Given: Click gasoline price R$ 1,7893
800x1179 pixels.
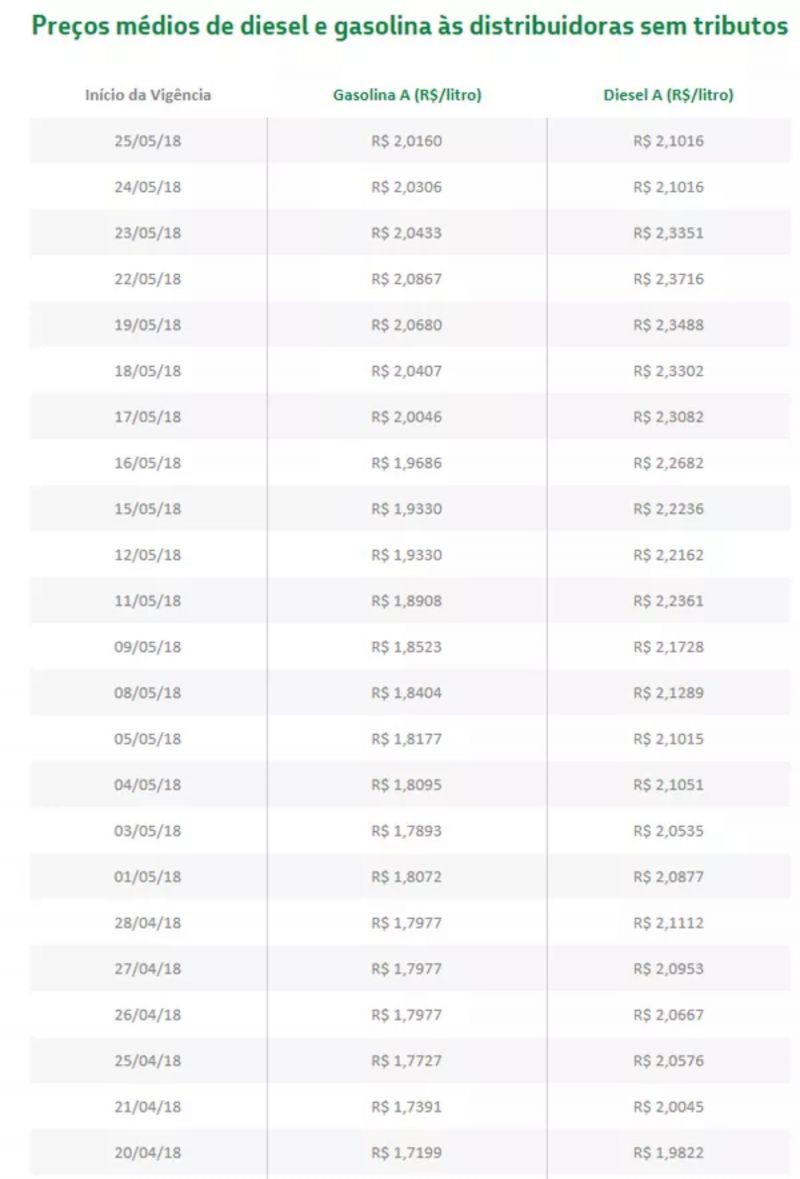Looking at the screenshot, I should point(406,831).
